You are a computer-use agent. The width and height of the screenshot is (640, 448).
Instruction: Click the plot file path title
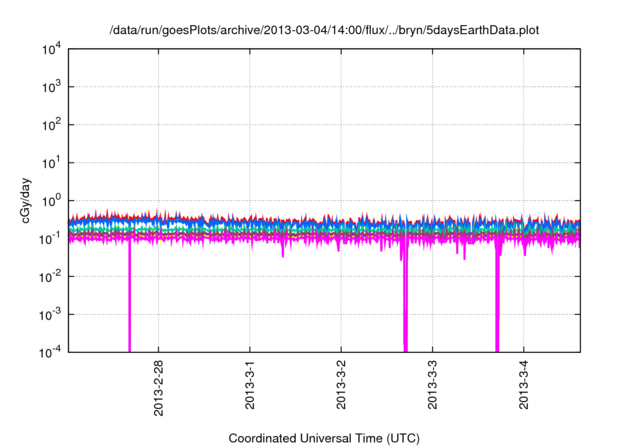click(x=324, y=30)
